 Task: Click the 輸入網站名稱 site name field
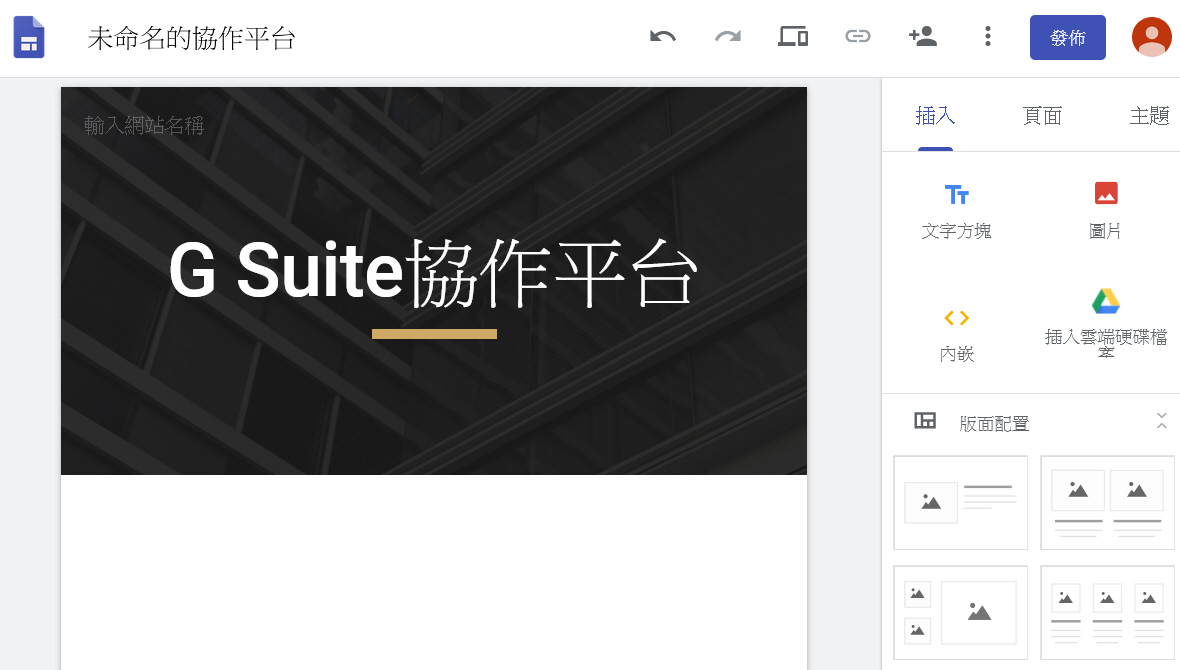click(x=144, y=125)
